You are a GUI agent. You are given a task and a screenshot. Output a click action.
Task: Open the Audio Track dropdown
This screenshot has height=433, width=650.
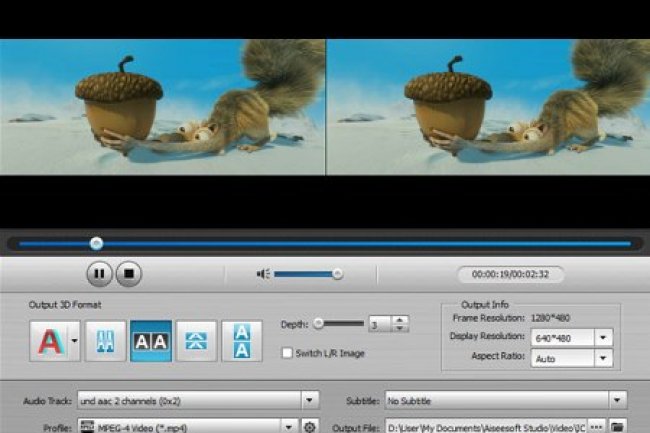click(x=309, y=401)
